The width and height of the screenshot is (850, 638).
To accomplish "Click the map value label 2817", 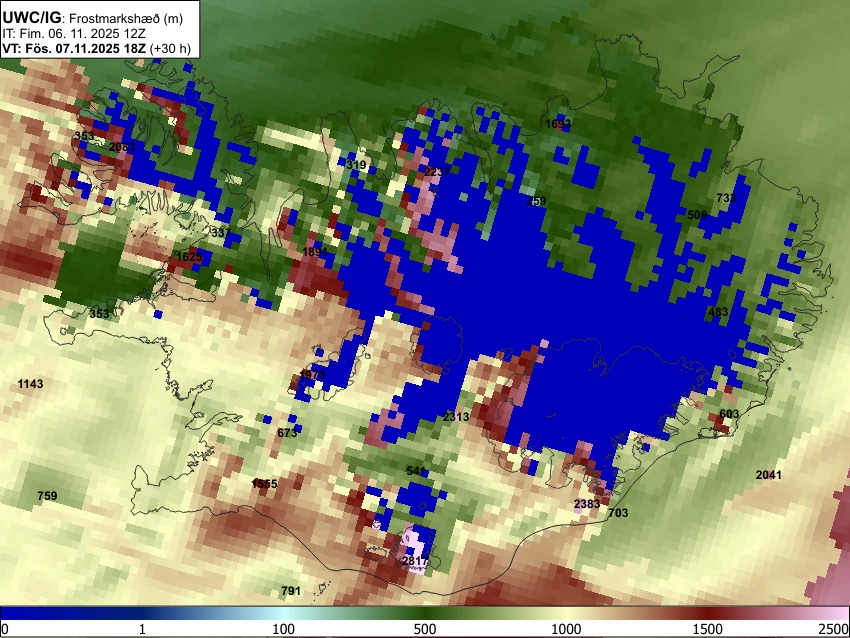I will point(415,561).
